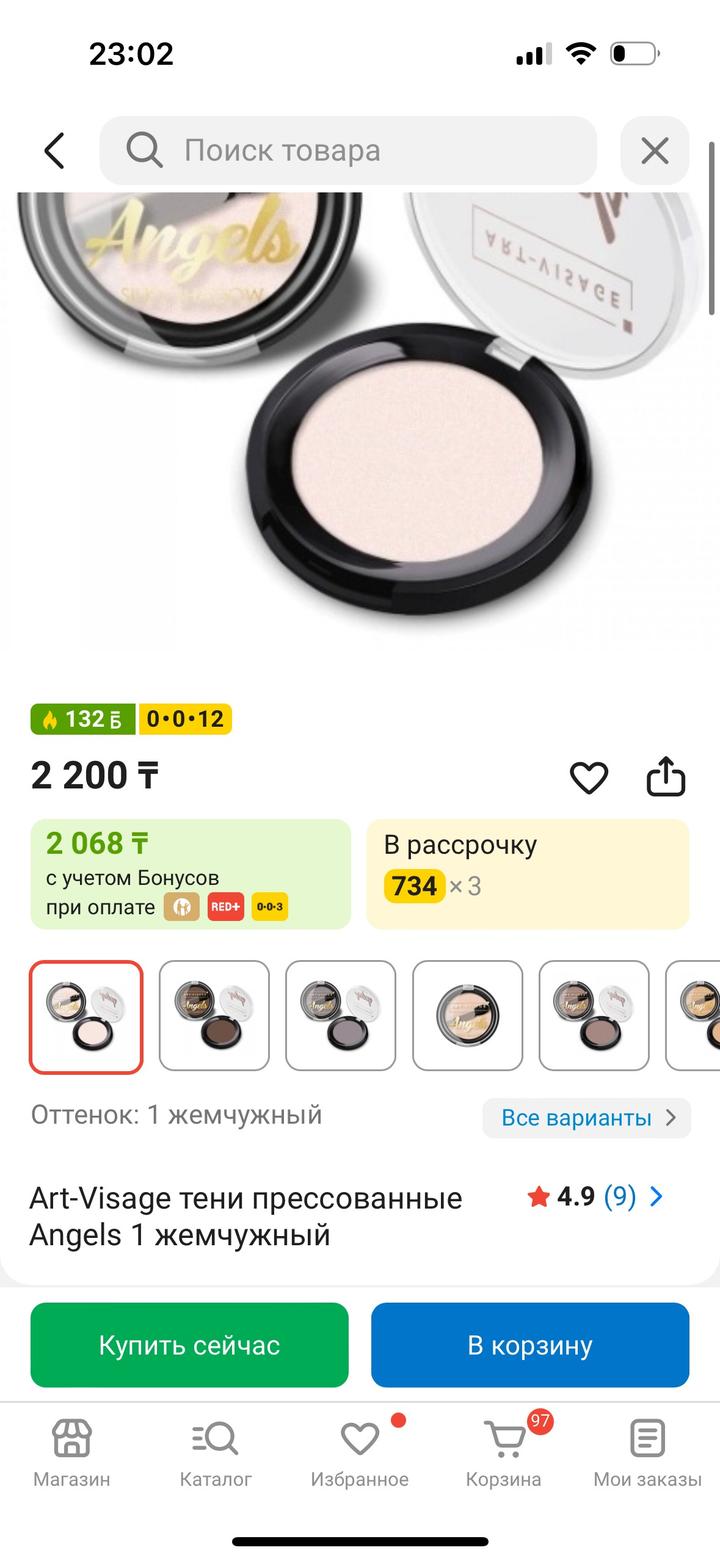Select the selected pearl shade swatch

[x=86, y=1016]
